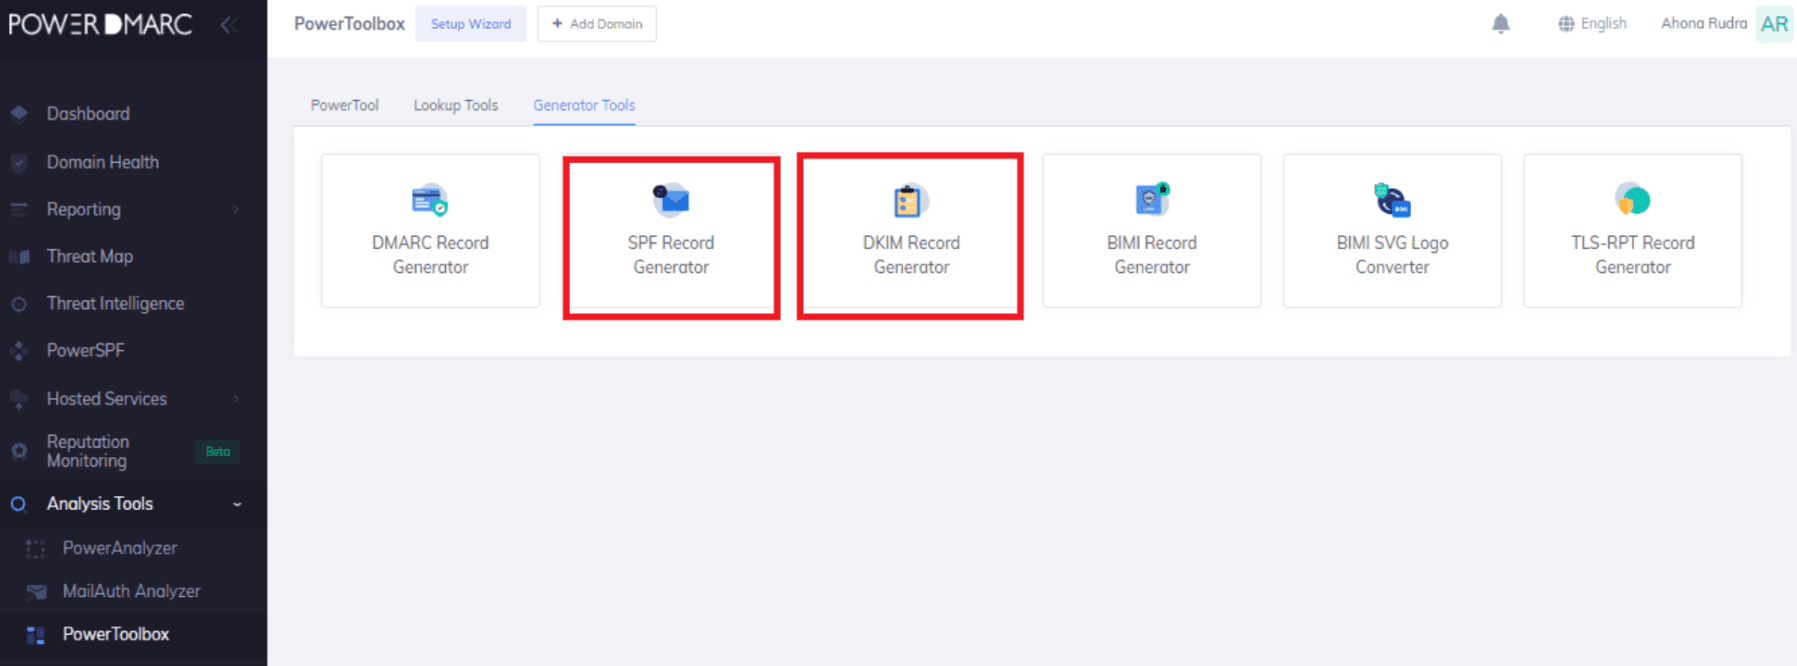Switch to the PowerTool tab

[344, 105]
